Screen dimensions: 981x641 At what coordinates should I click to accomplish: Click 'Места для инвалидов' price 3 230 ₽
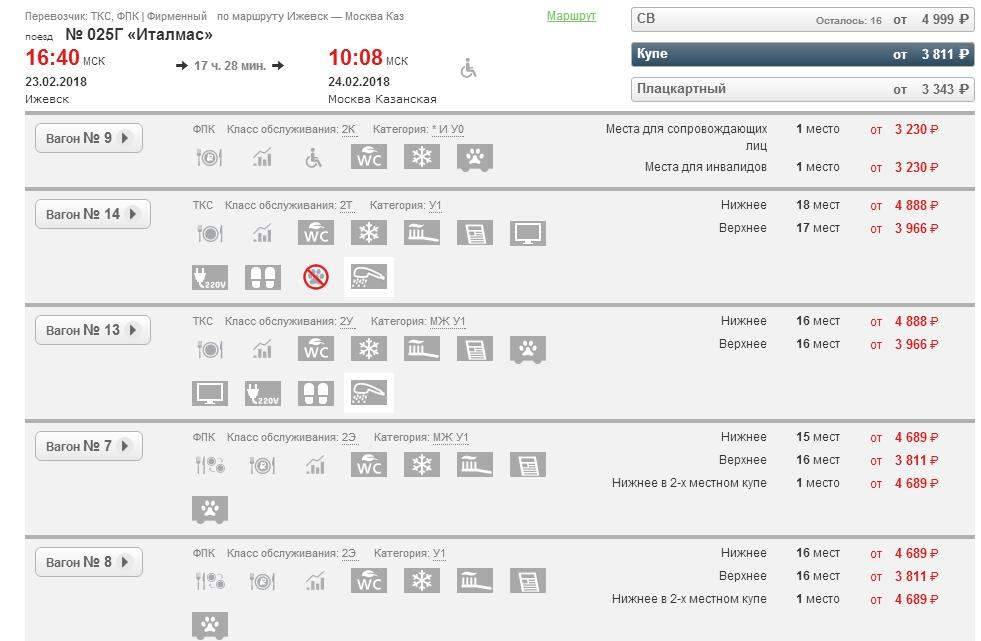[x=917, y=168]
